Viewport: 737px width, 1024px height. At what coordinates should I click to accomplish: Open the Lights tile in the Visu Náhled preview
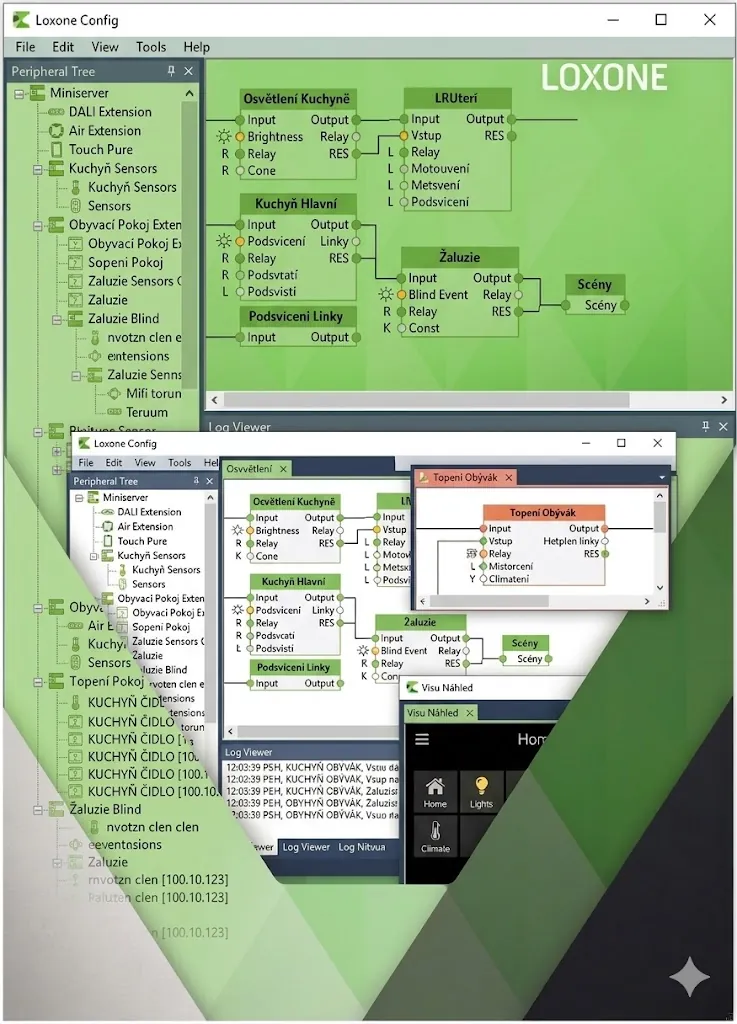coord(481,792)
